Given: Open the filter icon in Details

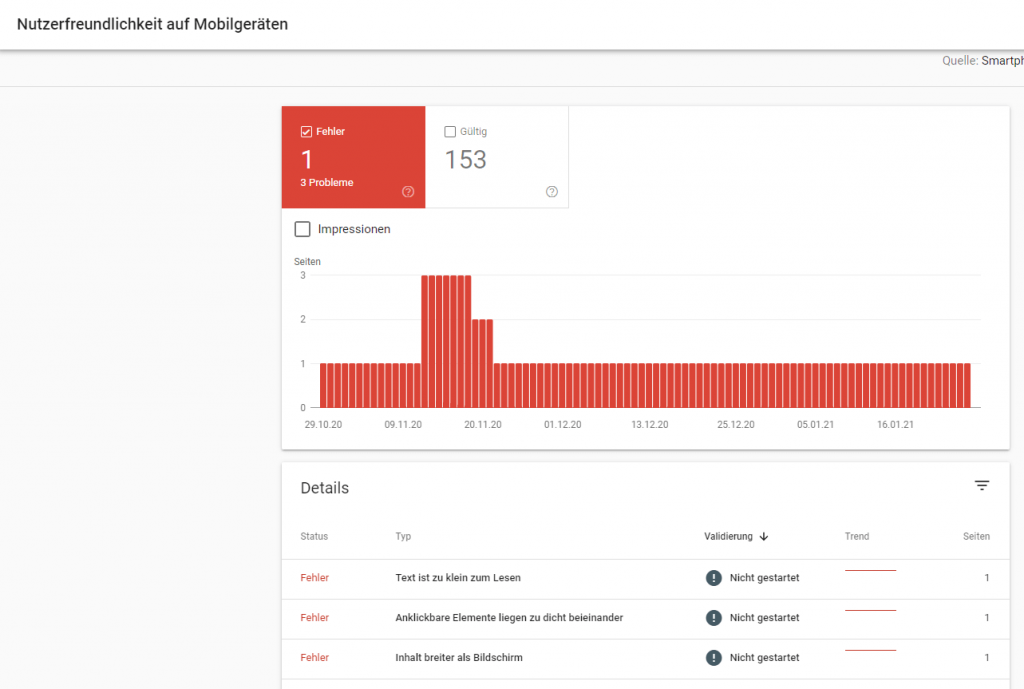Looking at the screenshot, I should [982, 485].
